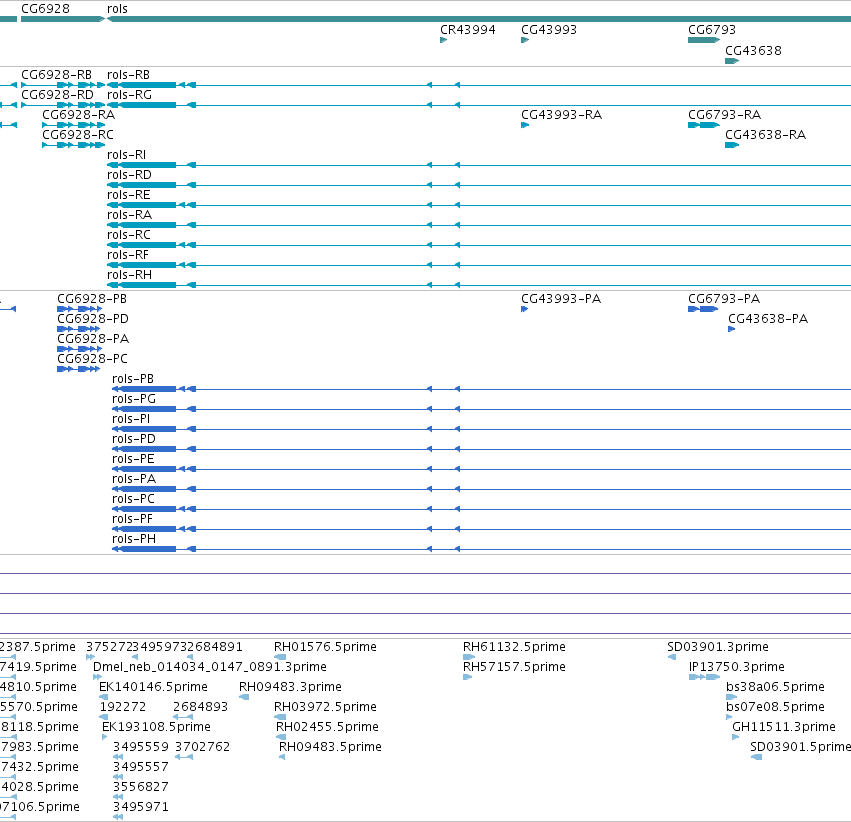Click the bs38a06.5prime EST label

(775, 687)
